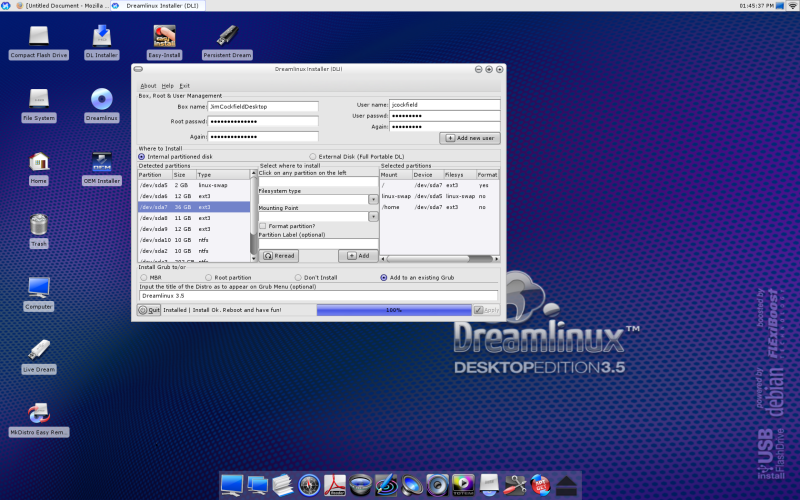The image size is (800, 500).
Task: Enable the Format partition checkbox
Action: (263, 226)
